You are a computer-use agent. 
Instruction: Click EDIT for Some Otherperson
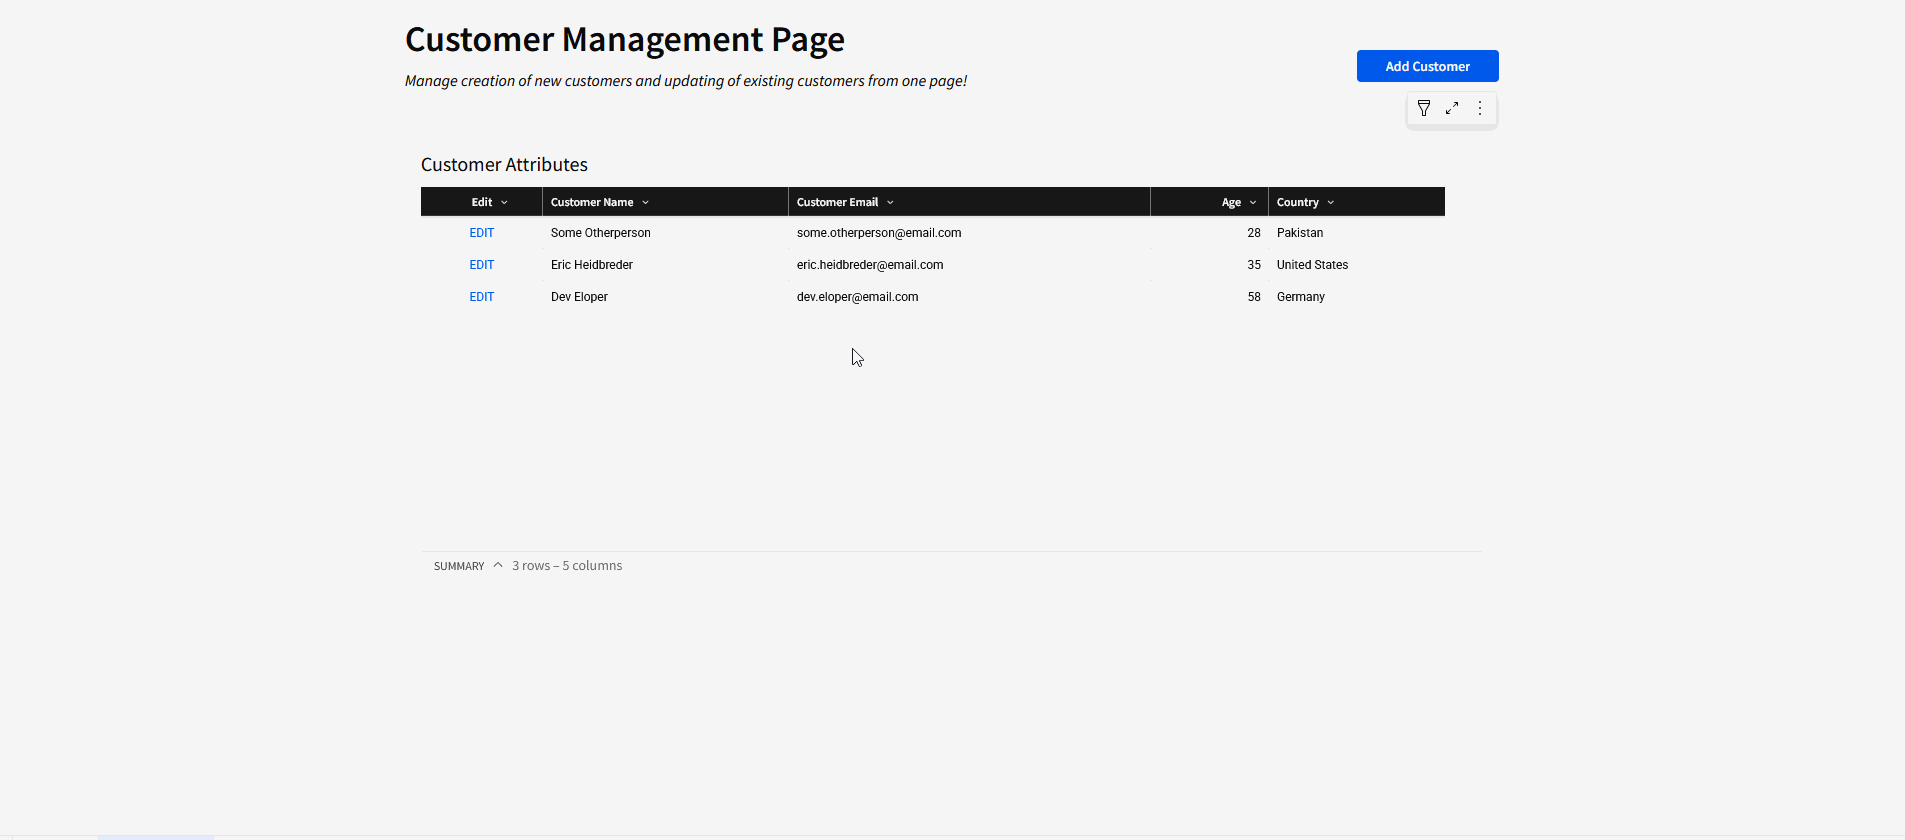pyautogui.click(x=482, y=233)
